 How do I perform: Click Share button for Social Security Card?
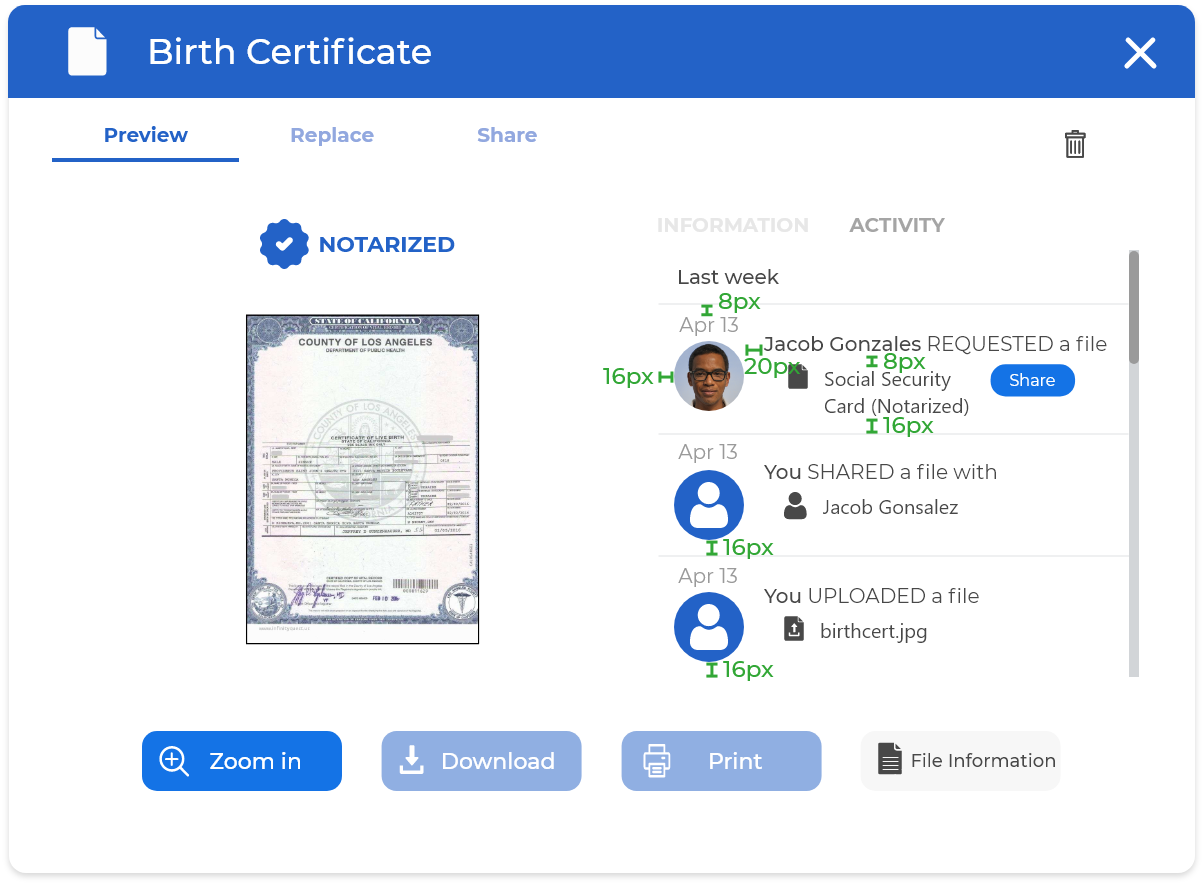pyautogui.click(x=1032, y=380)
